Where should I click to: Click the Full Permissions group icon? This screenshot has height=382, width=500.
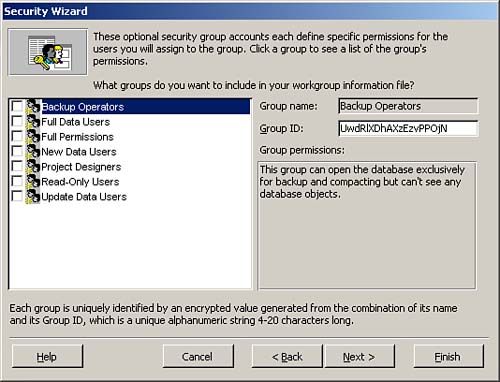click(x=33, y=136)
